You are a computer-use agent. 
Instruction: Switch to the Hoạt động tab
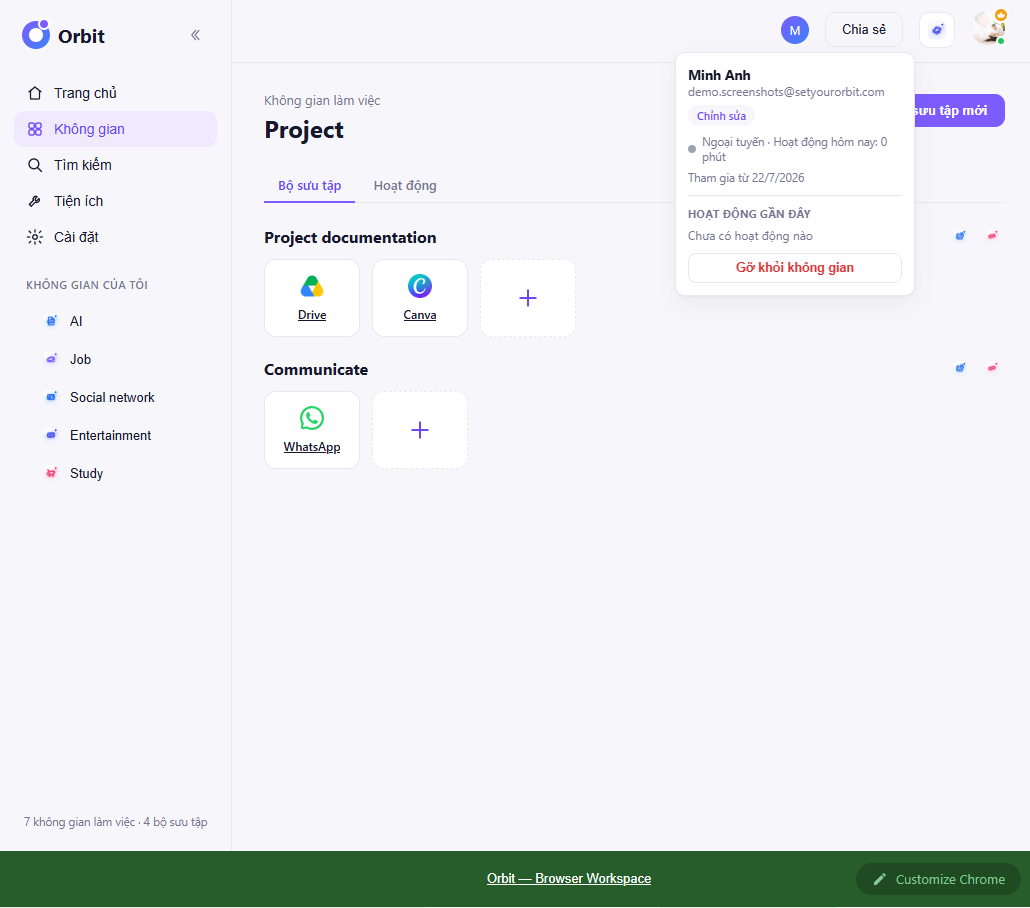[x=405, y=186]
